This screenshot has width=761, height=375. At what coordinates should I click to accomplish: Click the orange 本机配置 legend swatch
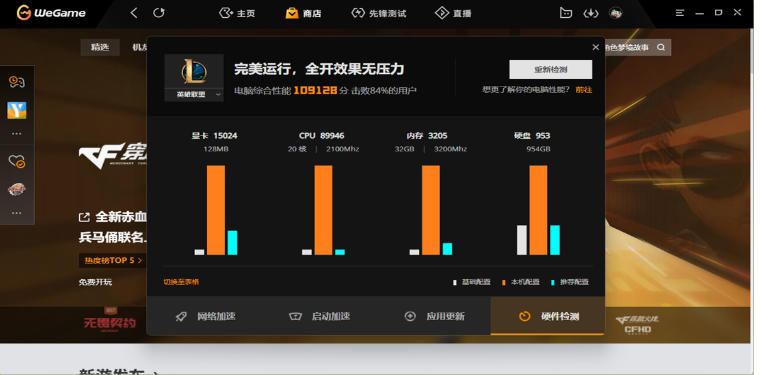[x=504, y=282]
